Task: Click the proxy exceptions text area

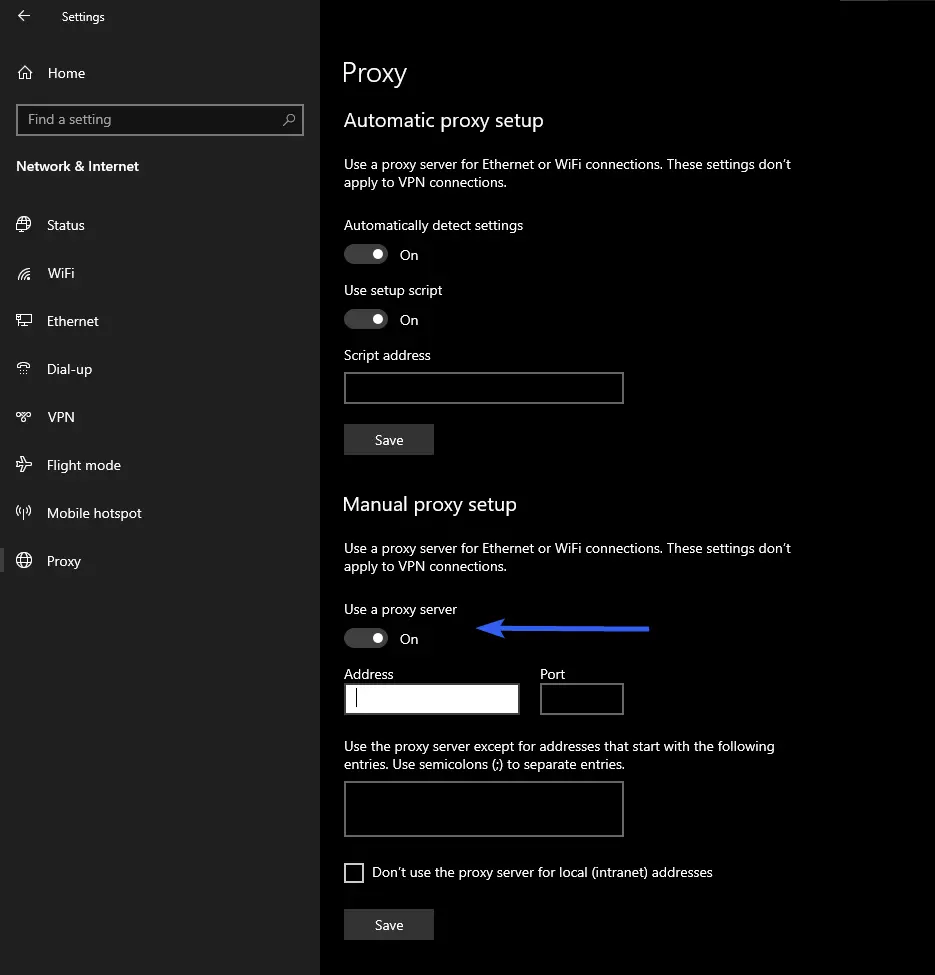Action: point(483,809)
